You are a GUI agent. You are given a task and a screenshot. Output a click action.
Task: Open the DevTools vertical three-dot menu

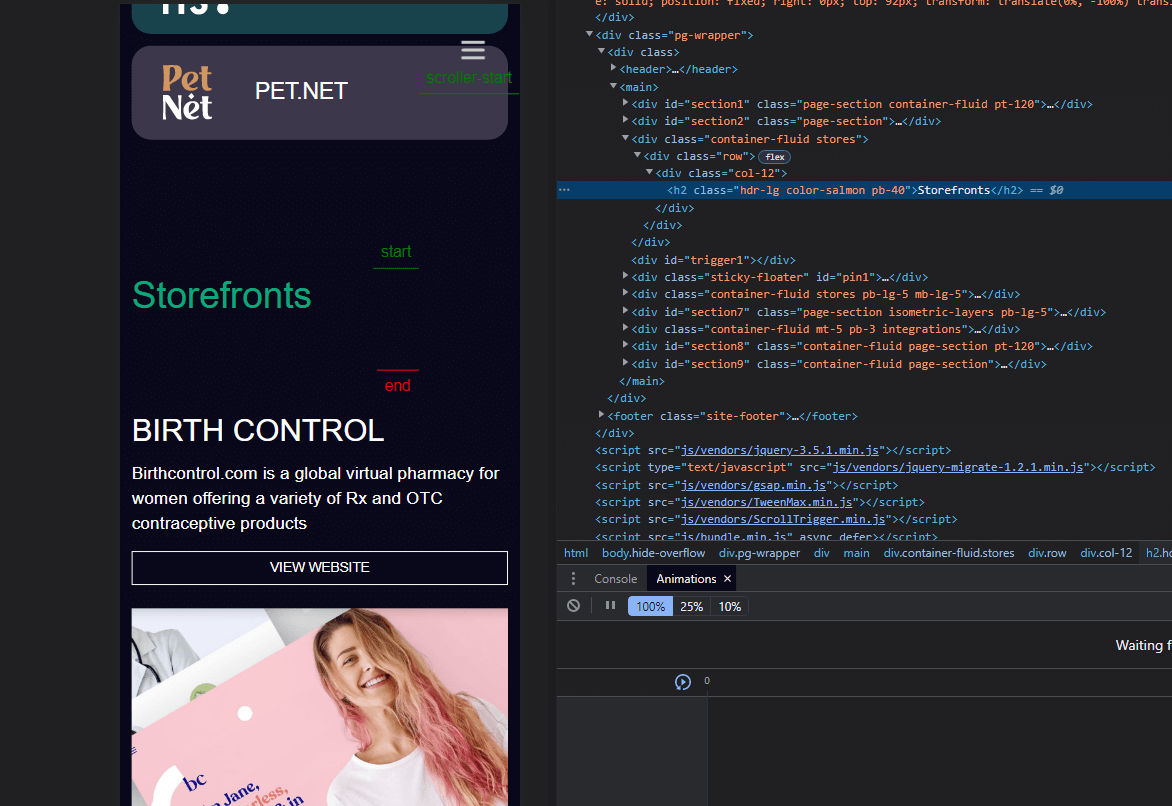(573, 578)
